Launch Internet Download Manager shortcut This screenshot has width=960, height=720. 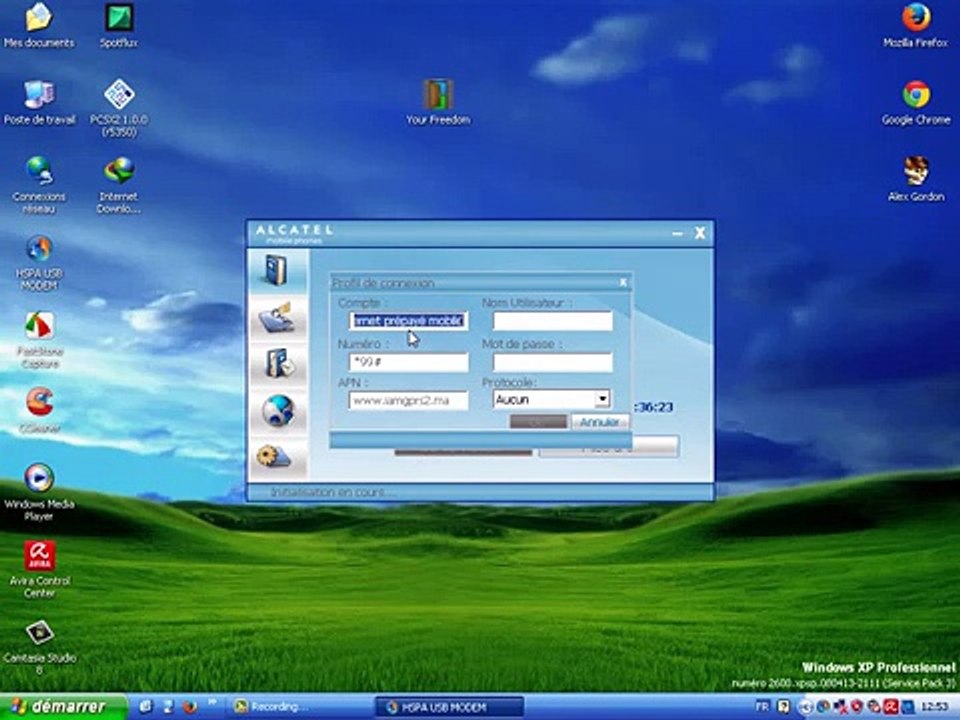119,185
